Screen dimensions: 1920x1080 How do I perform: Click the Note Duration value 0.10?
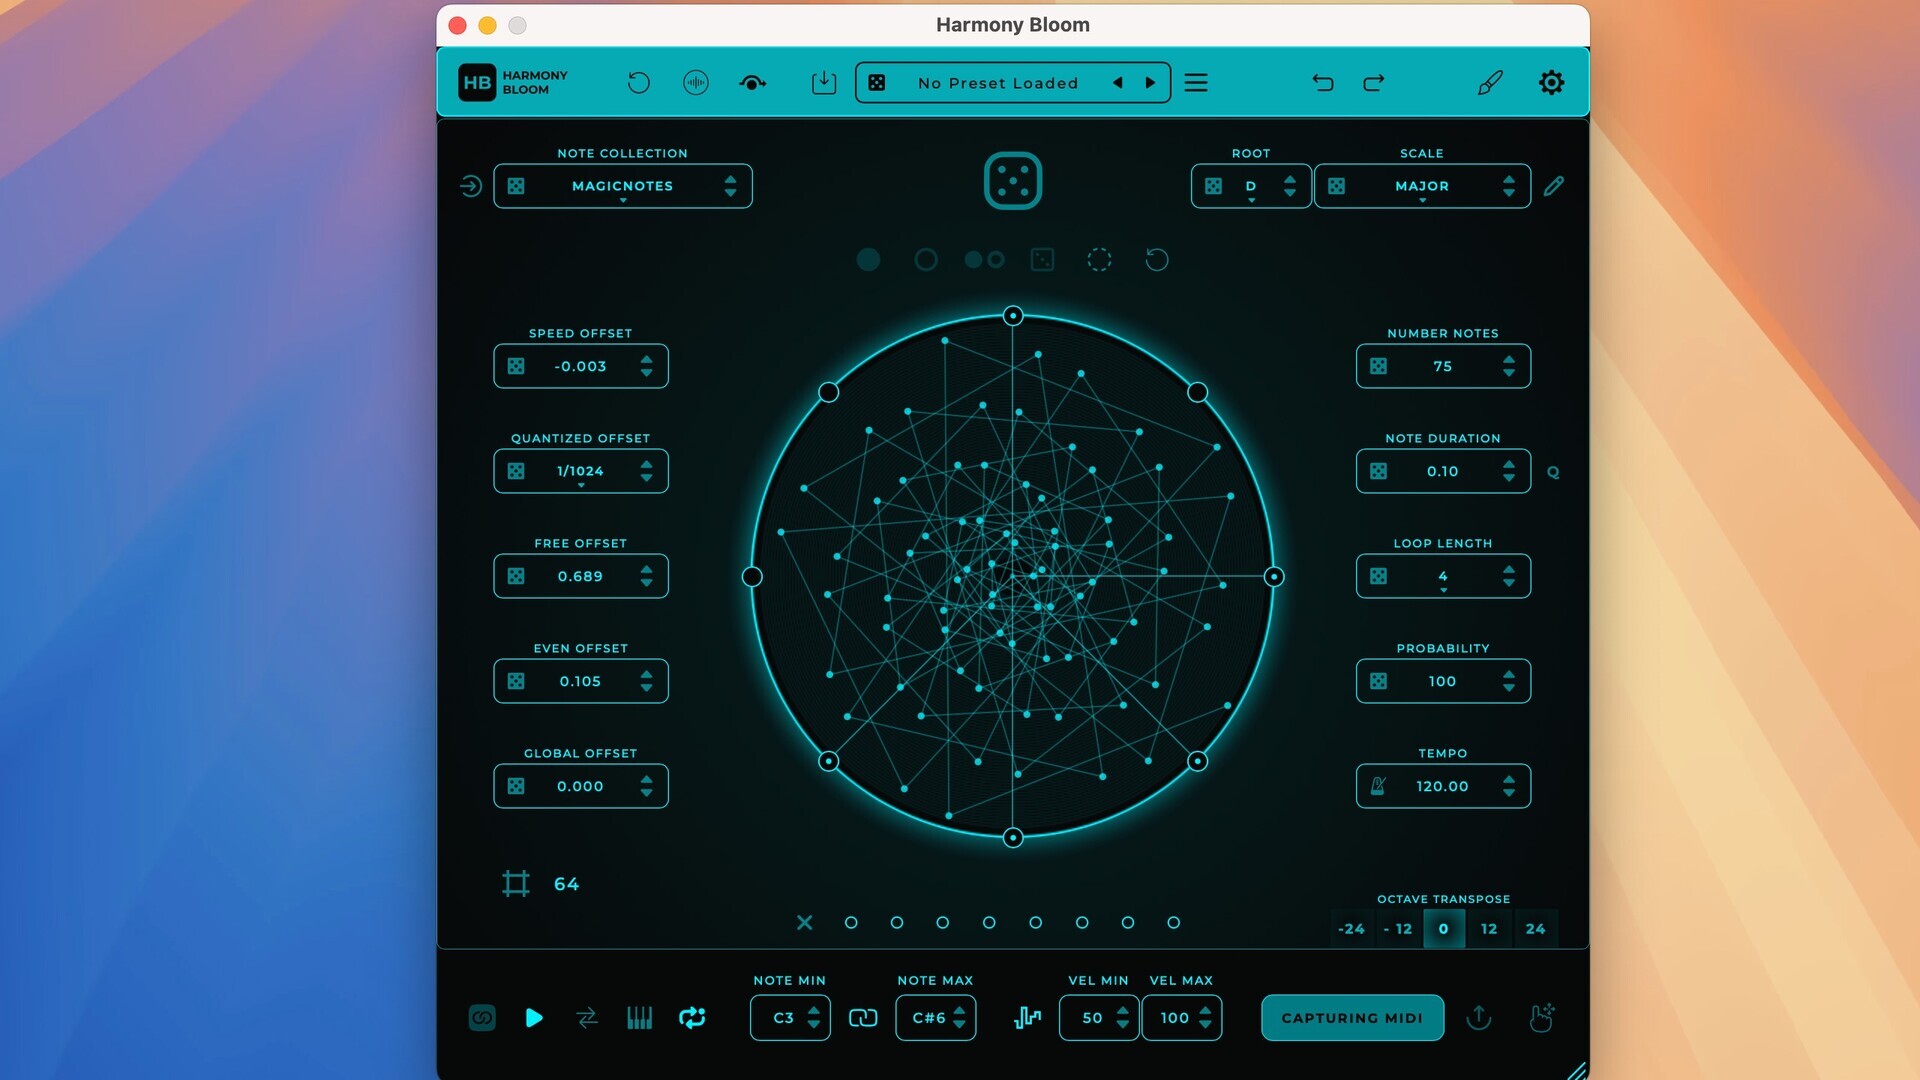[x=1442, y=471]
